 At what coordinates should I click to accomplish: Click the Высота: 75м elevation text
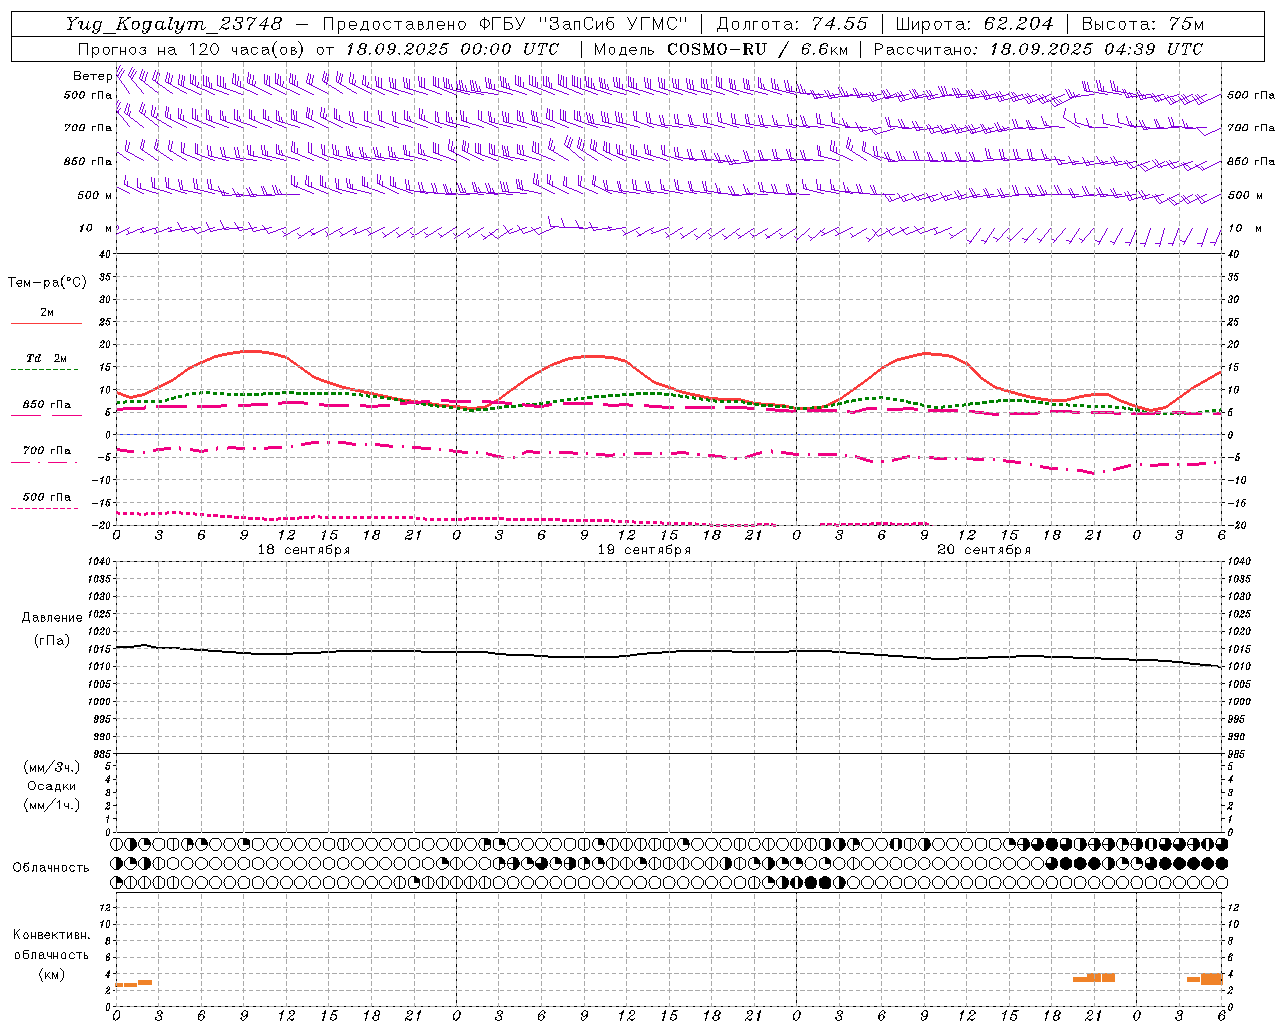[1142, 24]
